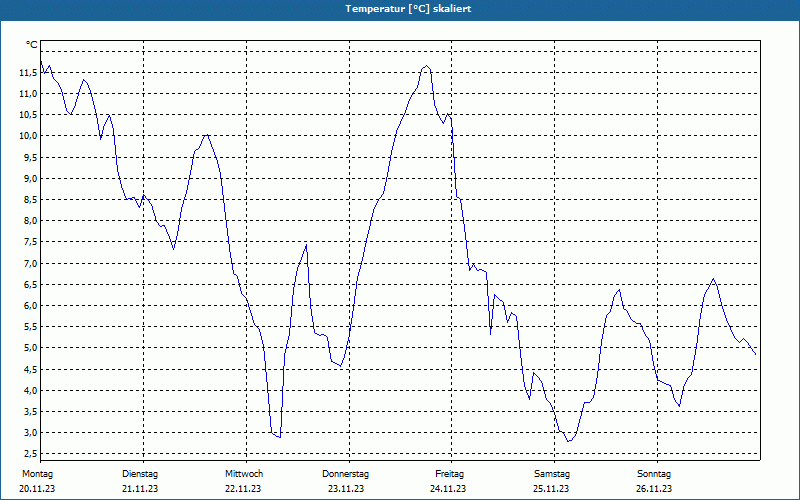This screenshot has width=800, height=500.
Task: Click the Dienstag day label
Action: pos(140,474)
